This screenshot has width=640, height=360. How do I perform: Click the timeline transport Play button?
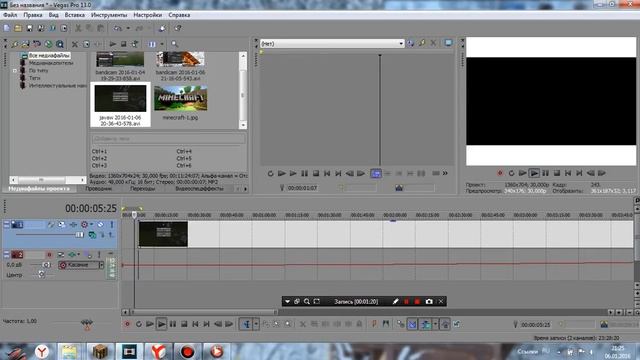pos(161,324)
